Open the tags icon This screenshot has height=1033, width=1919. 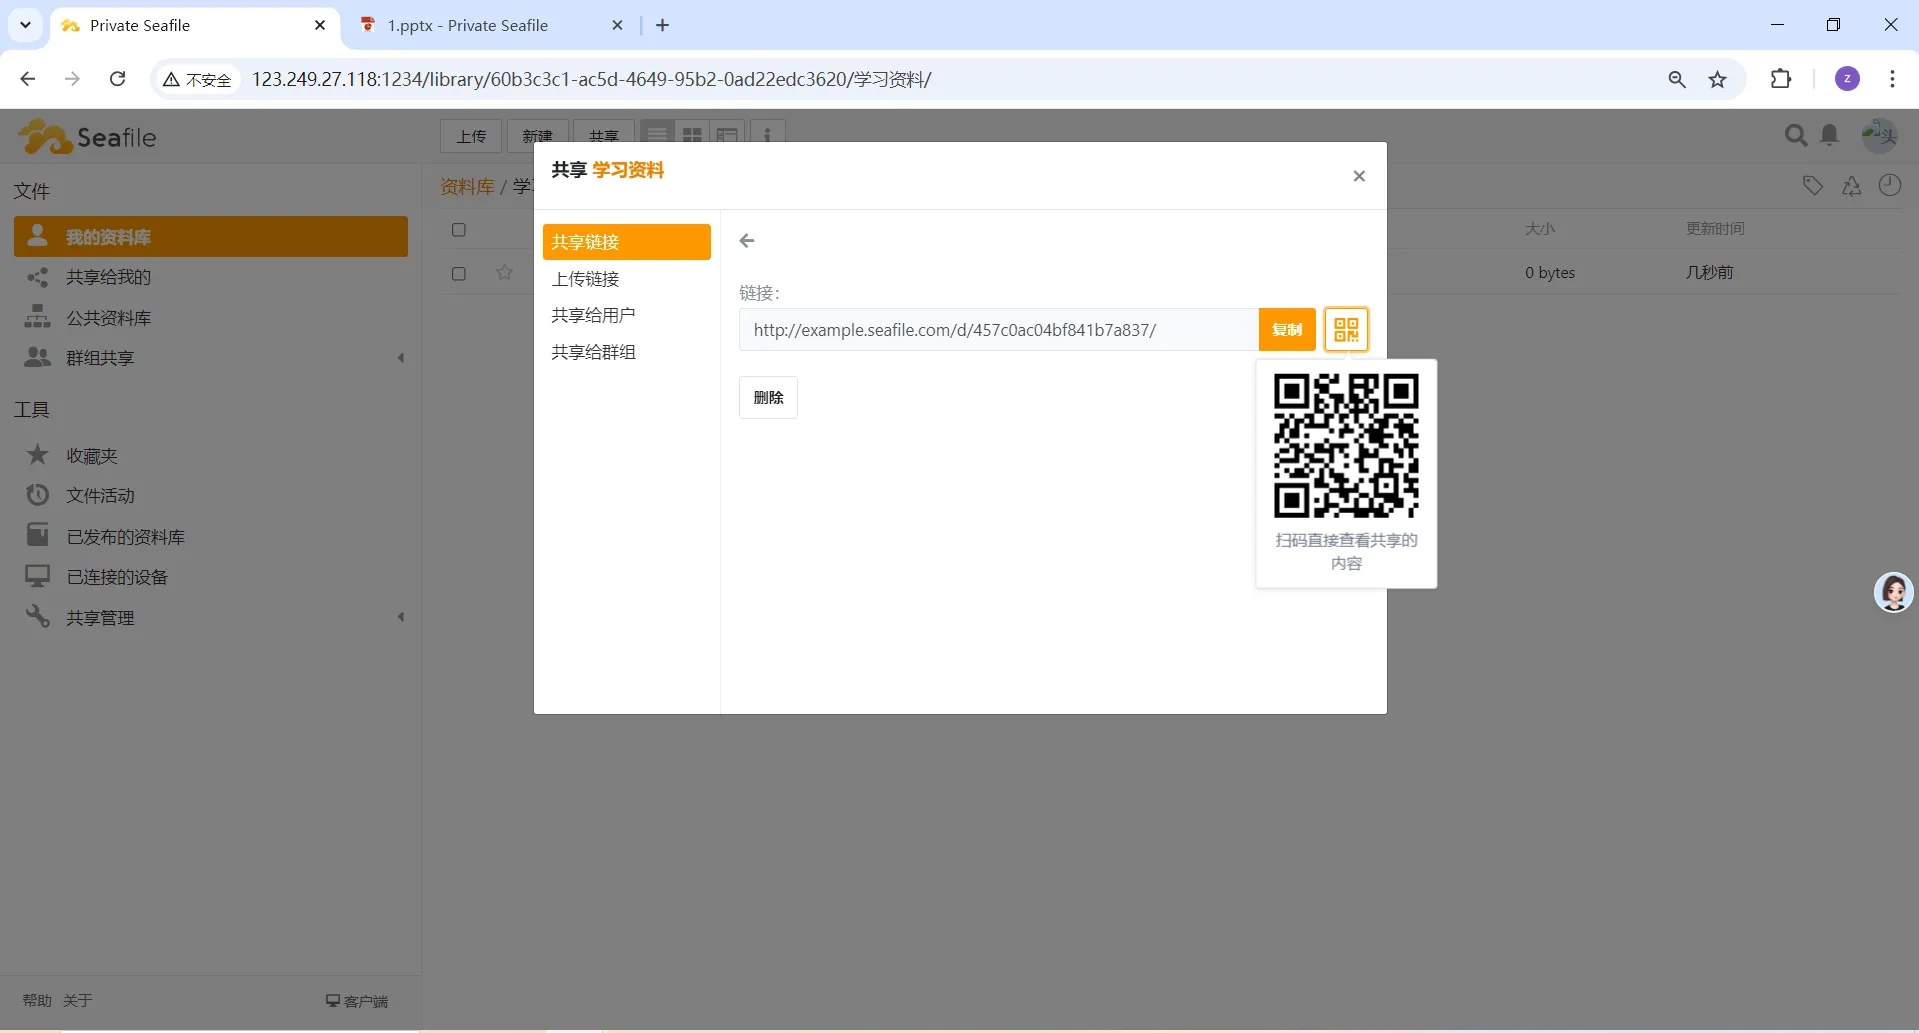(x=1812, y=185)
